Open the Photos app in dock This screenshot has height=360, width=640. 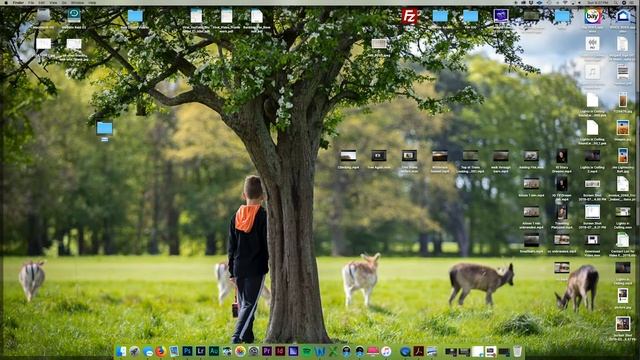coord(240,351)
